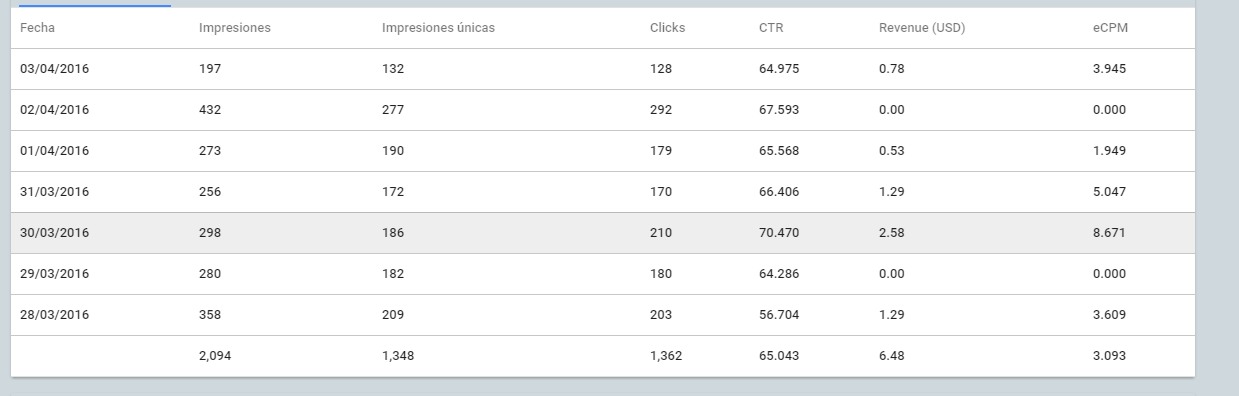Click the eCPM column header
The width and height of the screenshot is (1239, 396).
point(1110,28)
